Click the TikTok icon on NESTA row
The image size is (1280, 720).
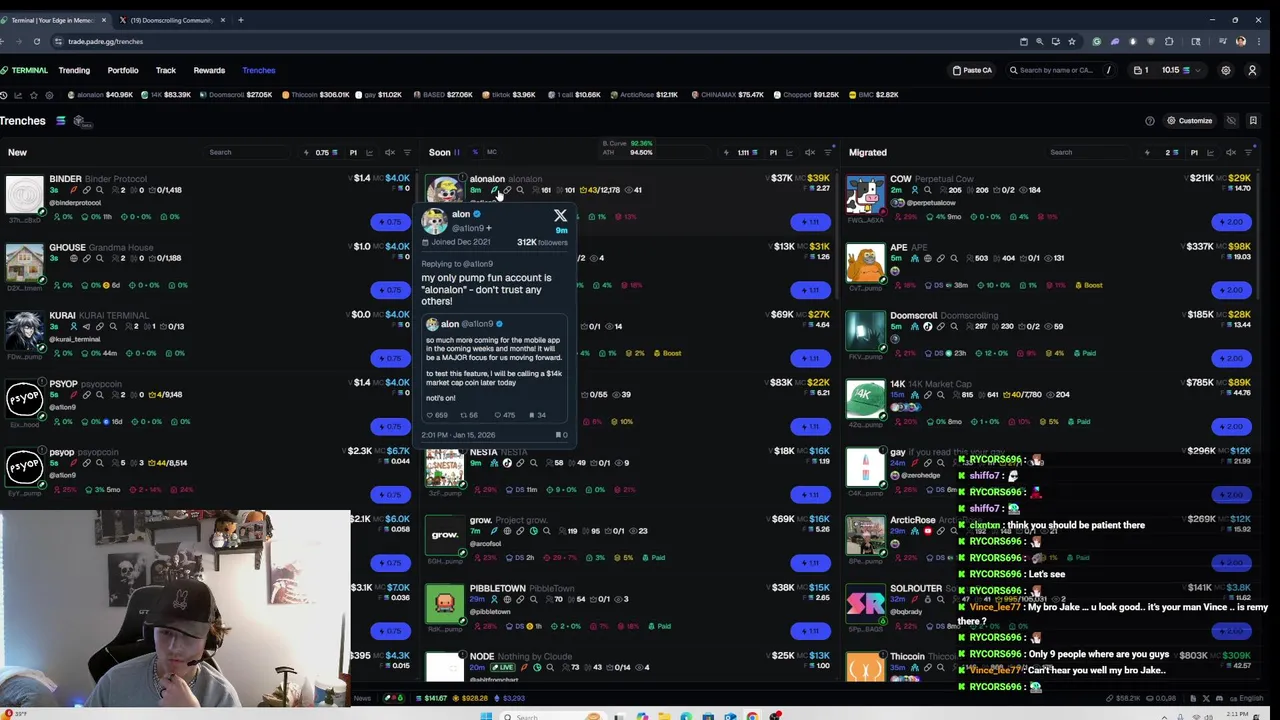[x=506, y=463]
